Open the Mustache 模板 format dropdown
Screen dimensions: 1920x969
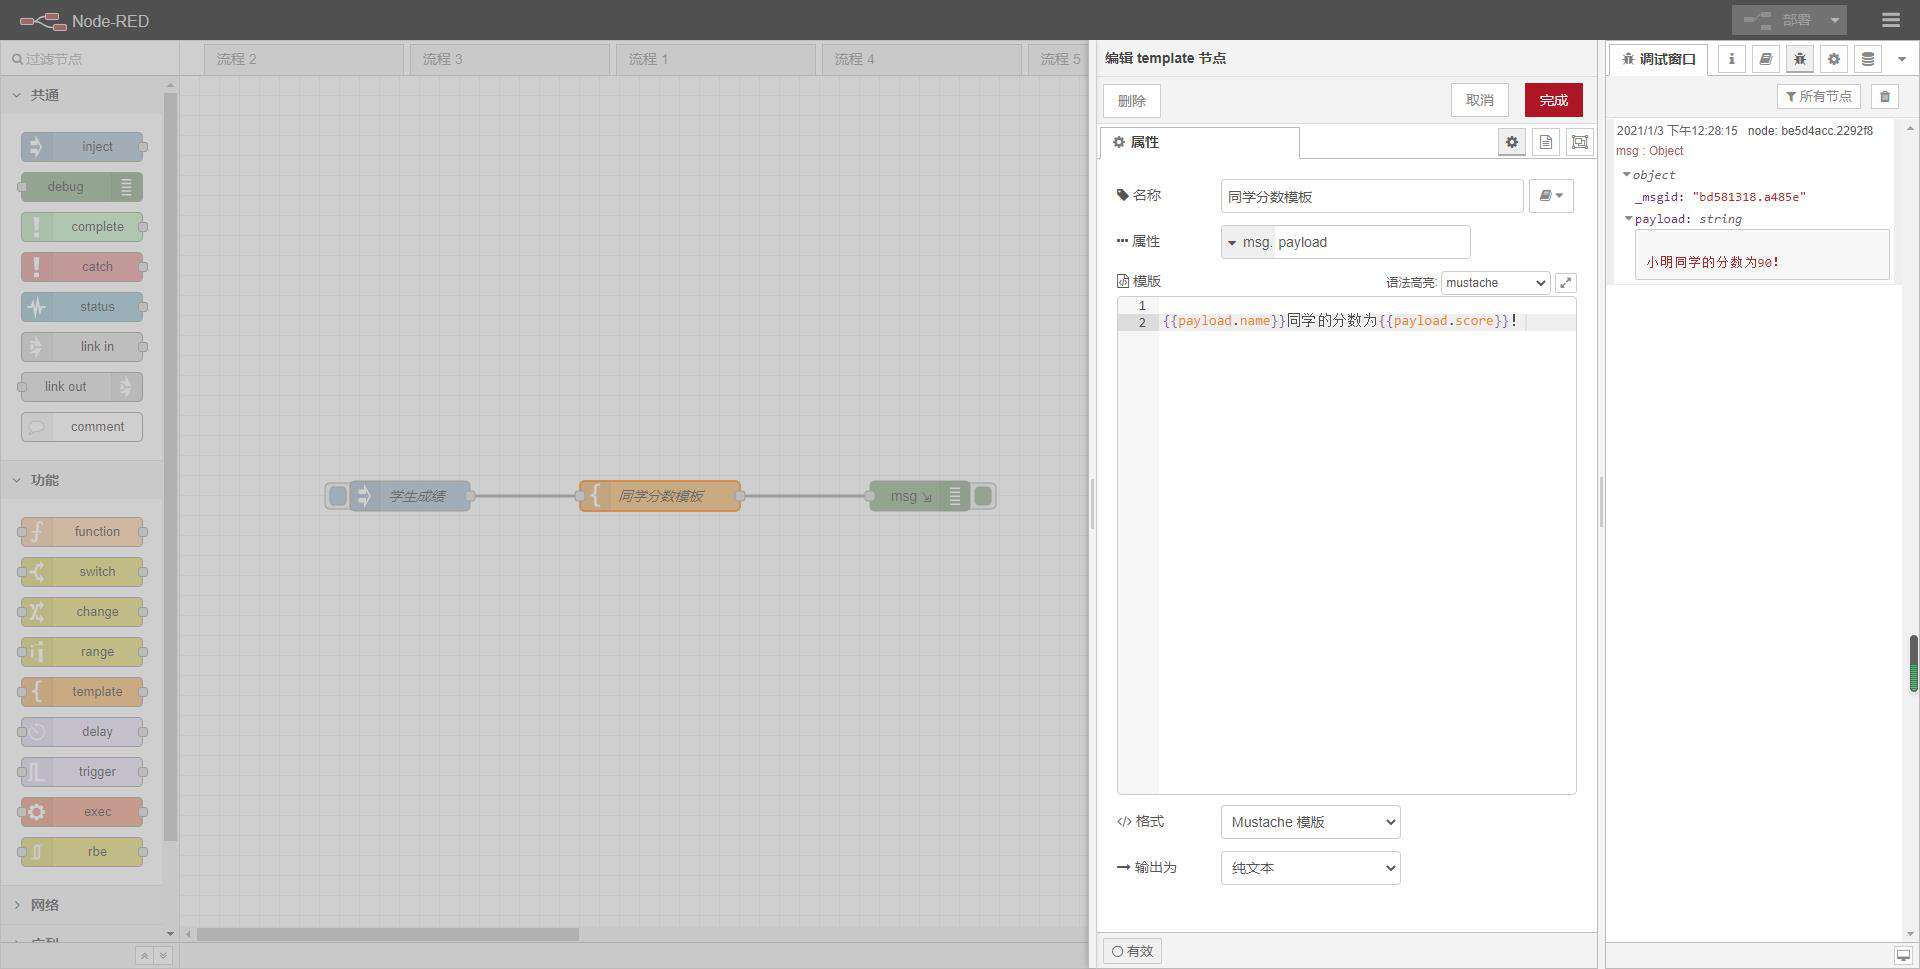[1310, 822]
